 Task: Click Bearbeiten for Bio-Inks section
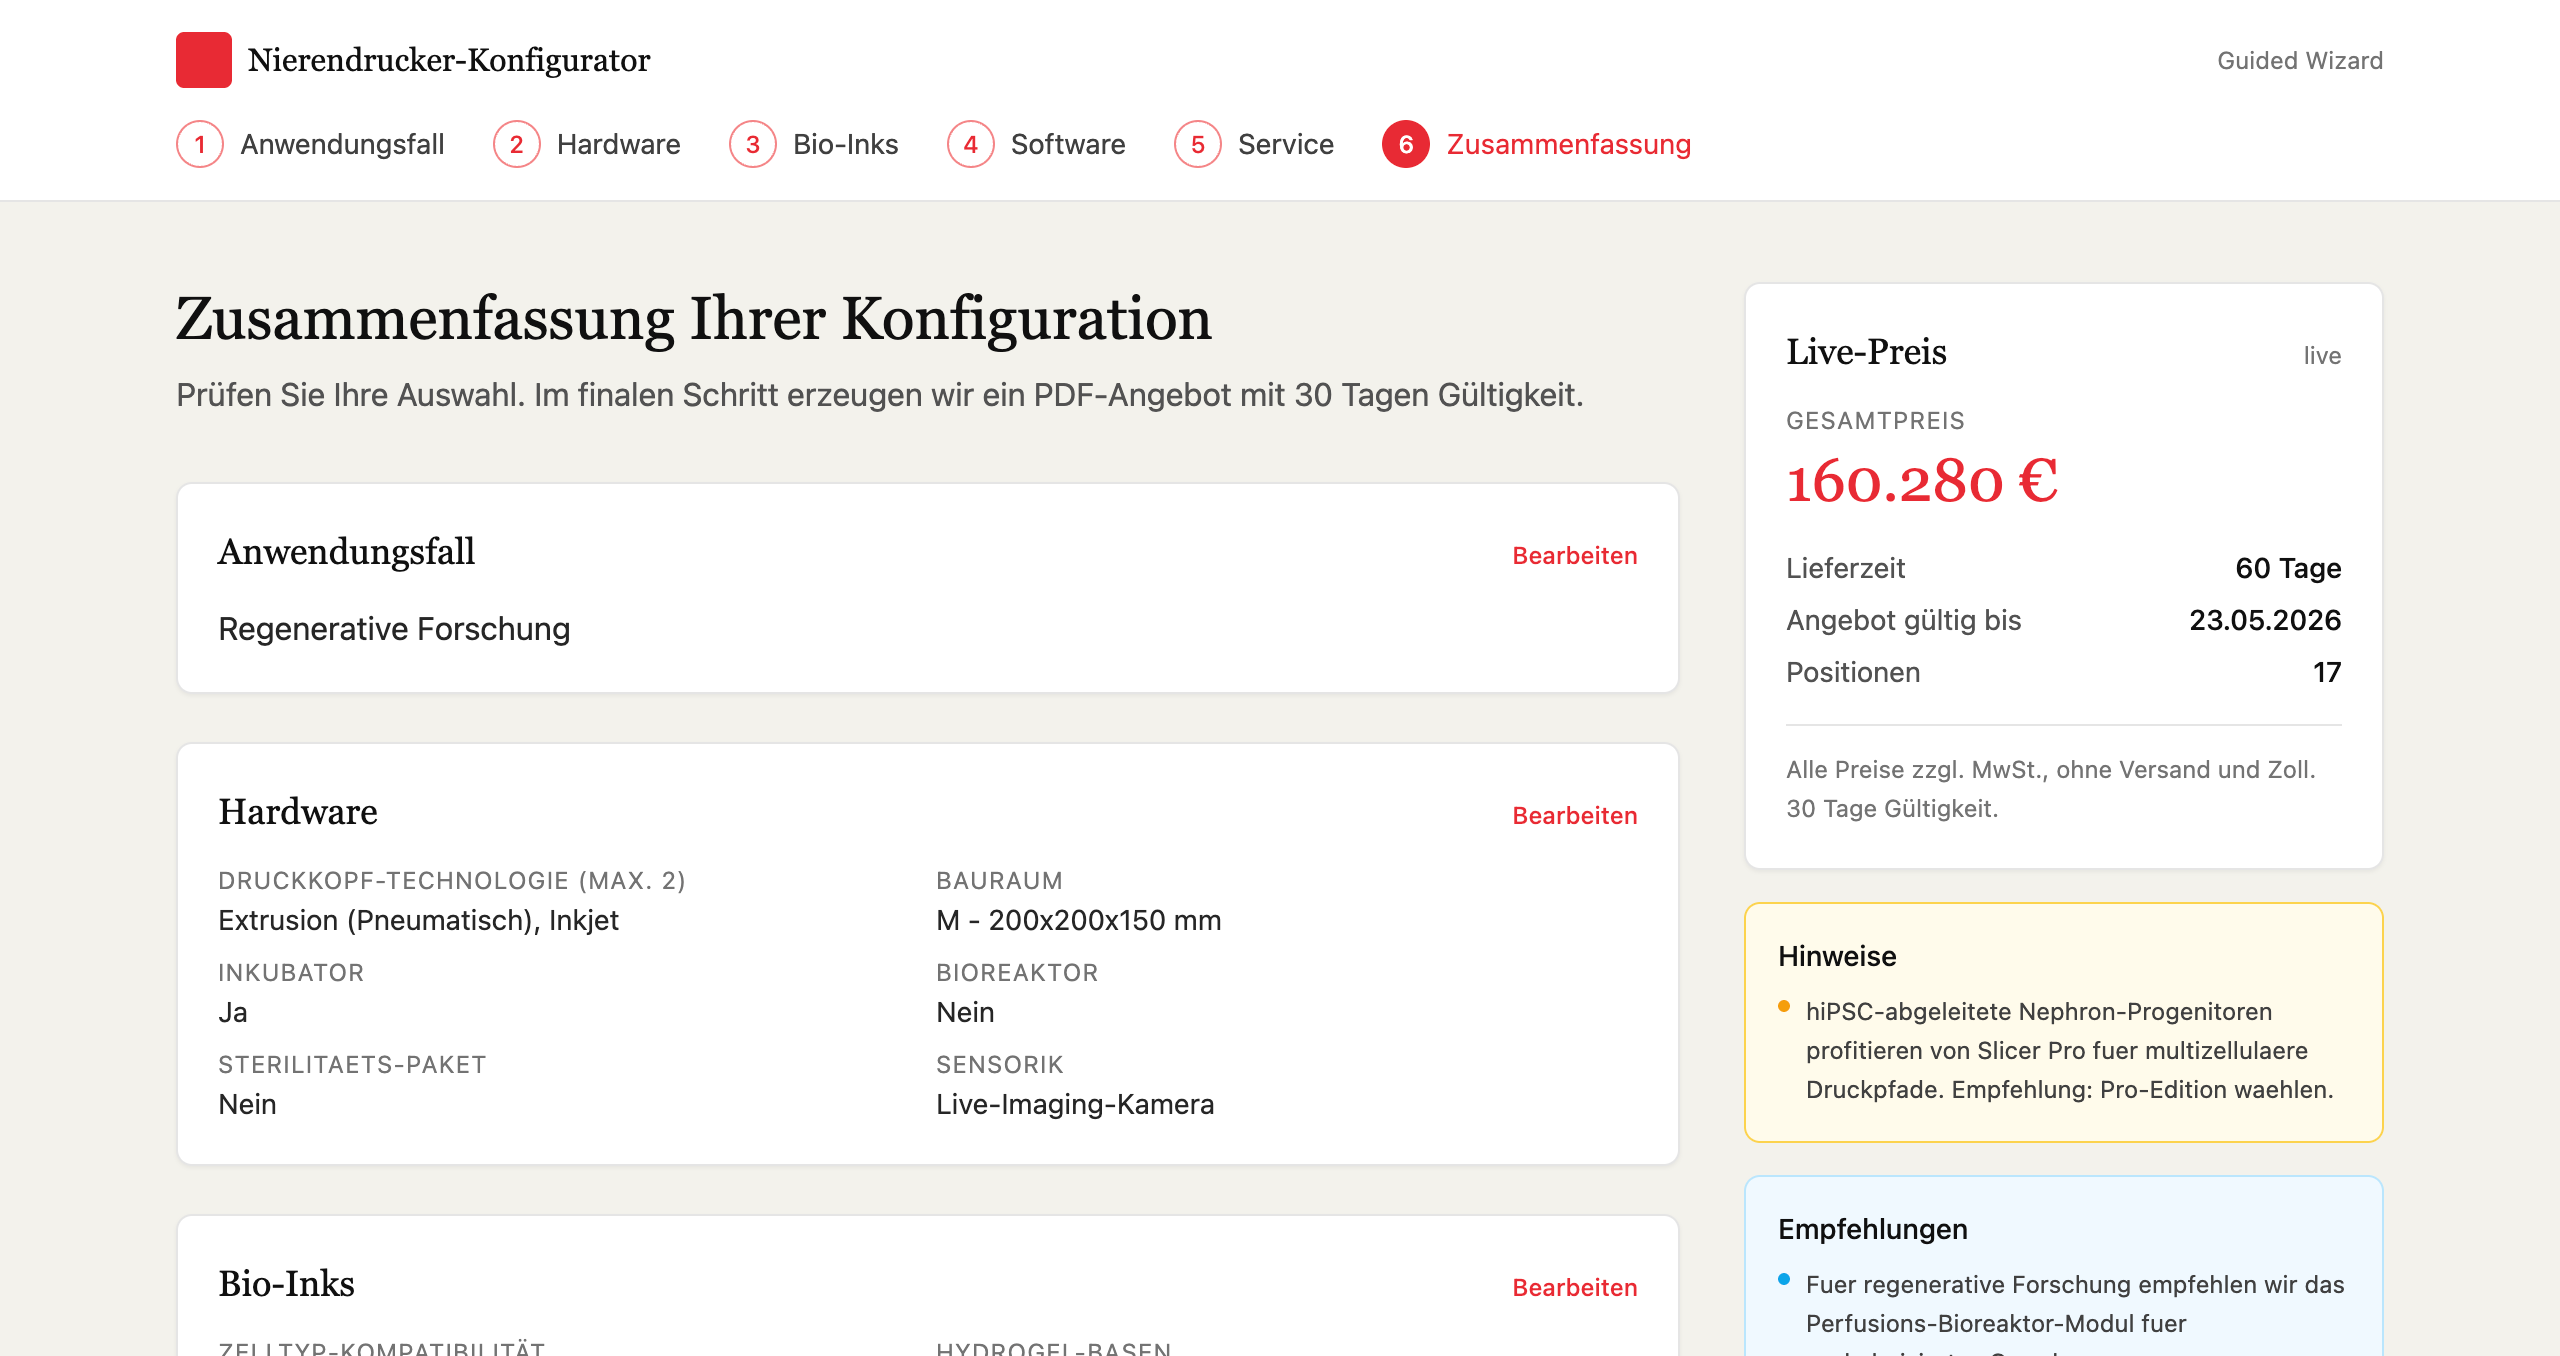(x=1575, y=1288)
